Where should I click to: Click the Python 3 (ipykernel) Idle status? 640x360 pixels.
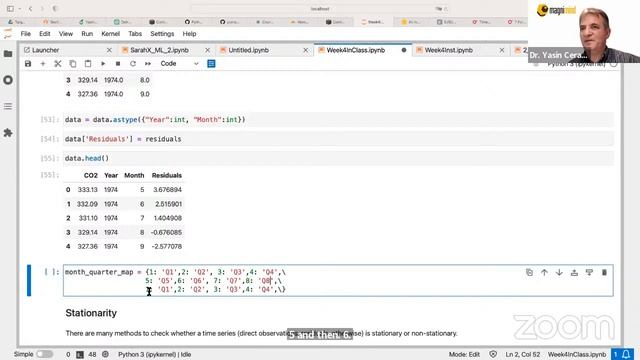(155, 355)
